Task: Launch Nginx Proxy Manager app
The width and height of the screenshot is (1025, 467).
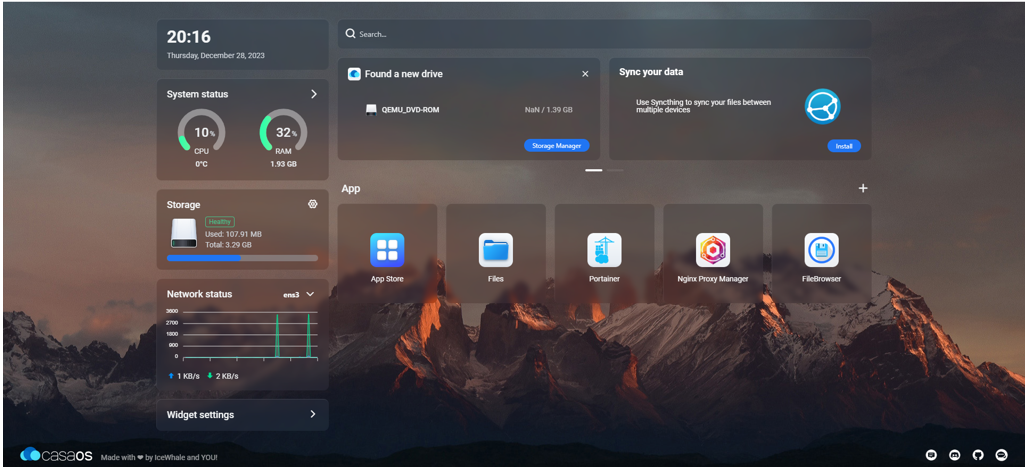Action: click(713, 251)
